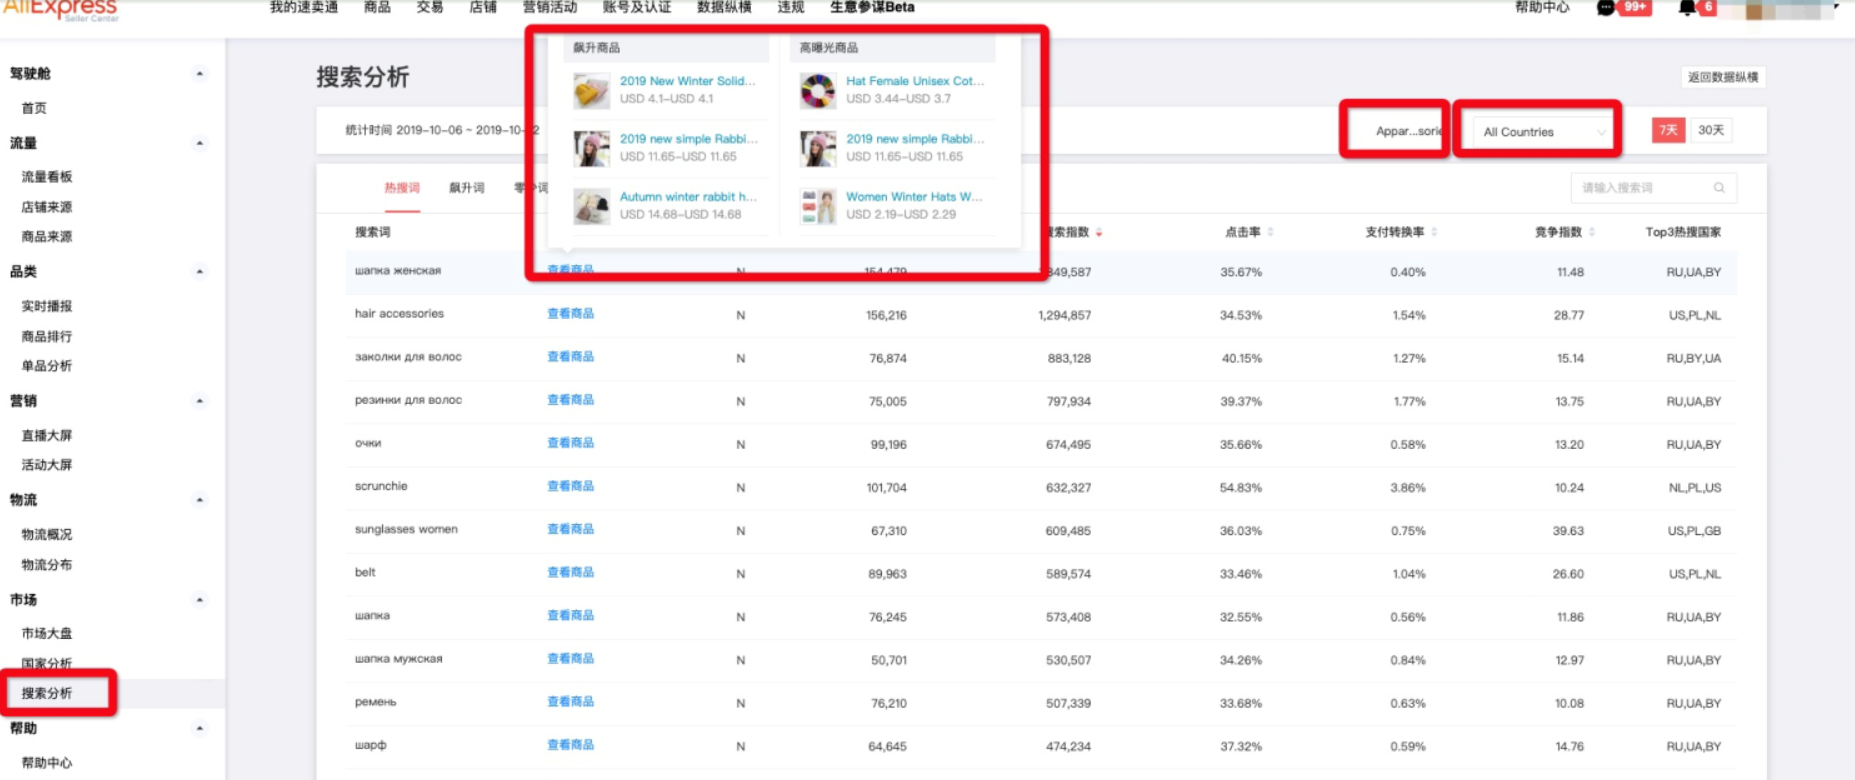Select 搜索分析 in the left sidebar
Viewport: 1855px width, 780px height.
click(x=47, y=693)
